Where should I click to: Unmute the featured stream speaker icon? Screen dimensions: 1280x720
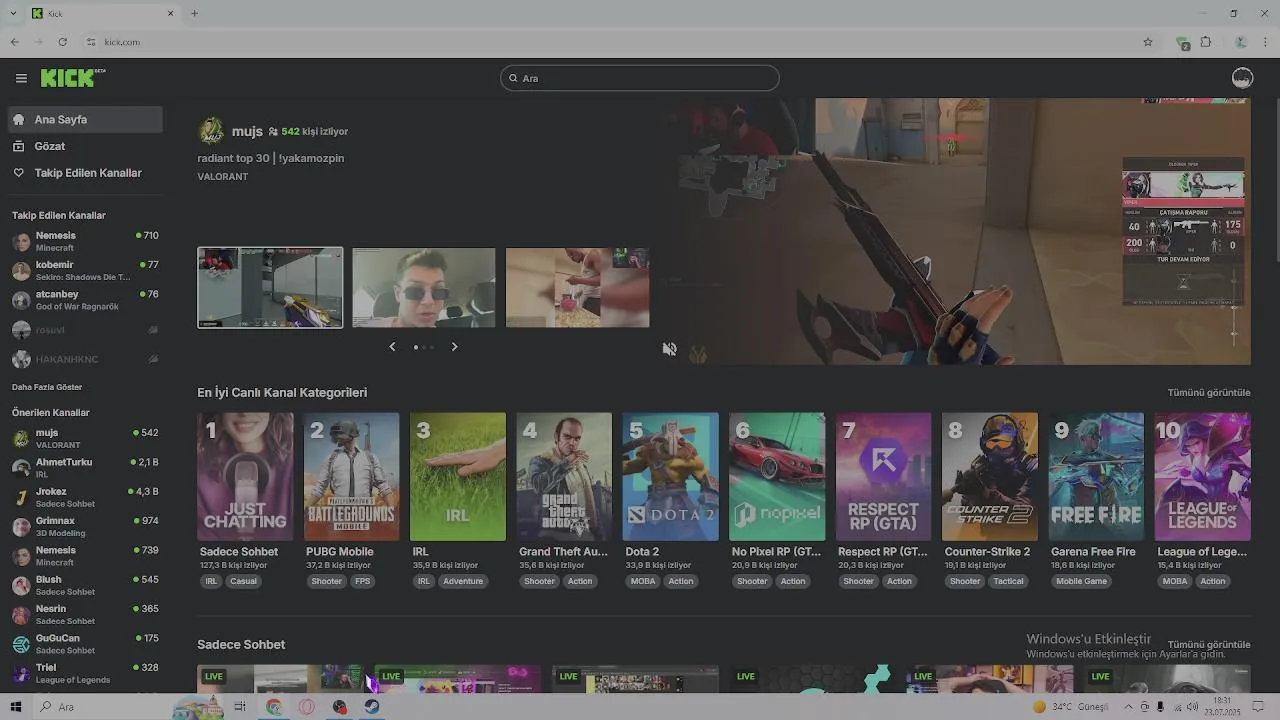(669, 349)
